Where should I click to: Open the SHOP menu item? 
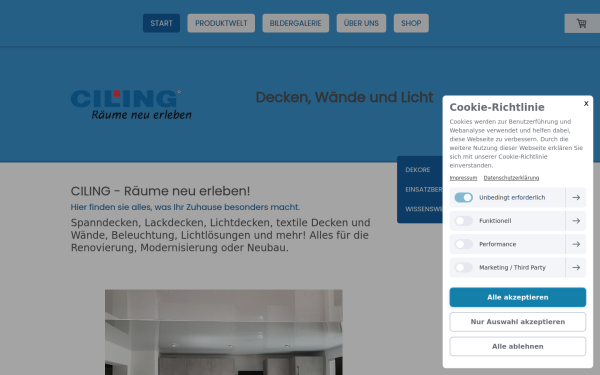411,23
